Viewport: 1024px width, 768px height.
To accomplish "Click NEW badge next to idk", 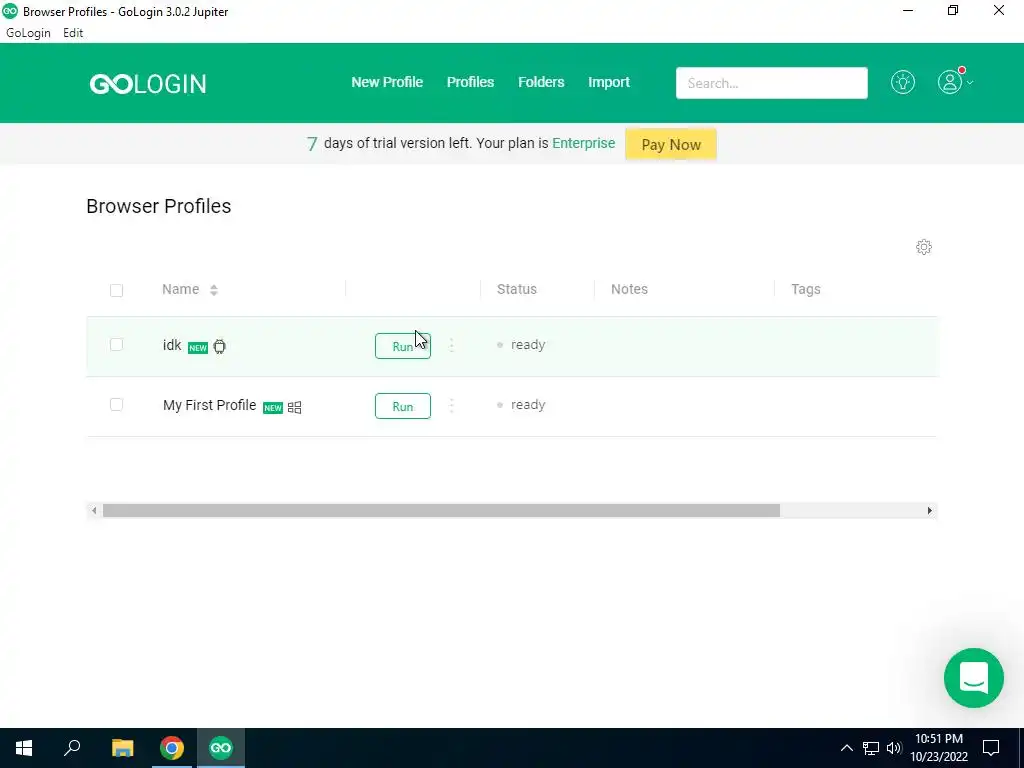I will point(198,347).
